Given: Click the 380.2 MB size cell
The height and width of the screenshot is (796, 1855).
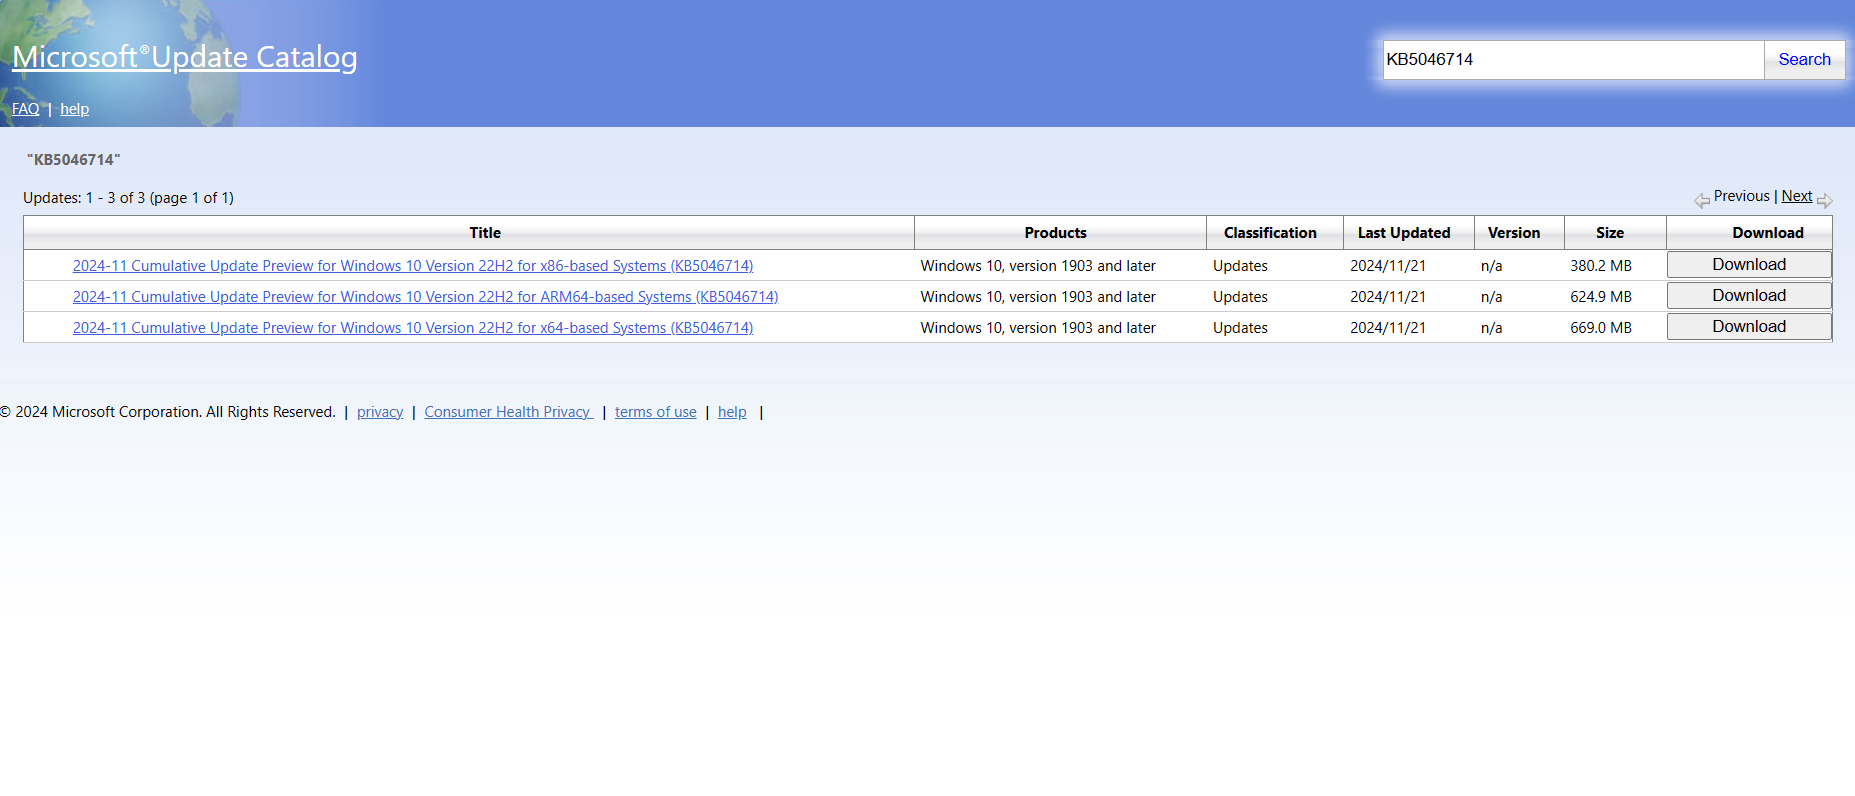Looking at the screenshot, I should (1601, 266).
